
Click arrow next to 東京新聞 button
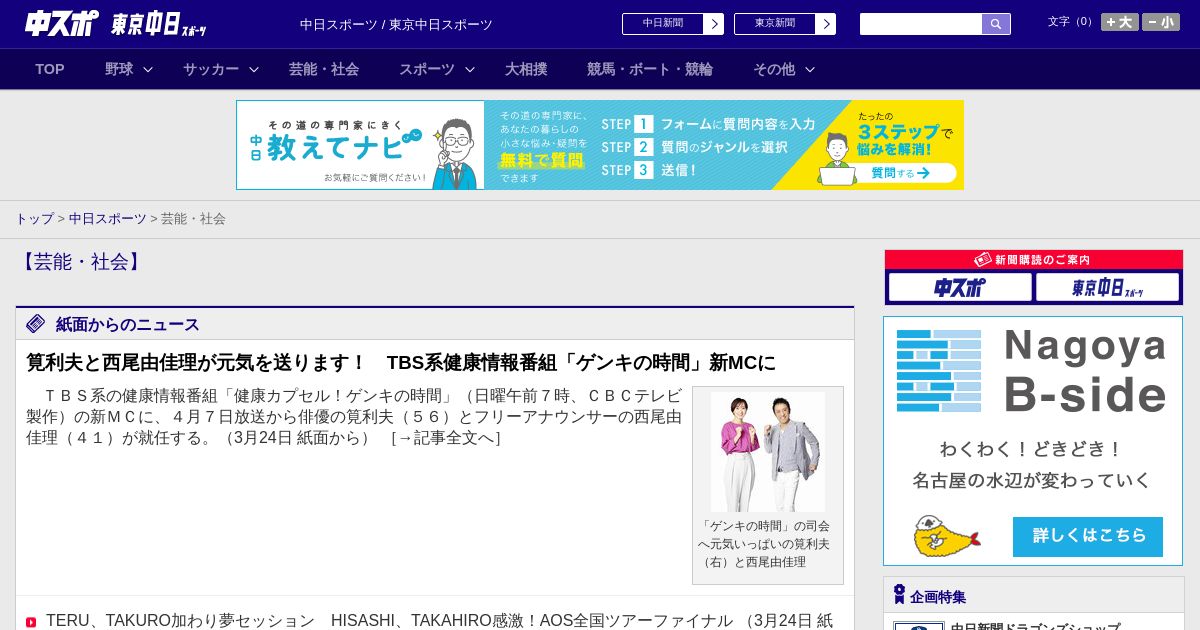point(826,24)
